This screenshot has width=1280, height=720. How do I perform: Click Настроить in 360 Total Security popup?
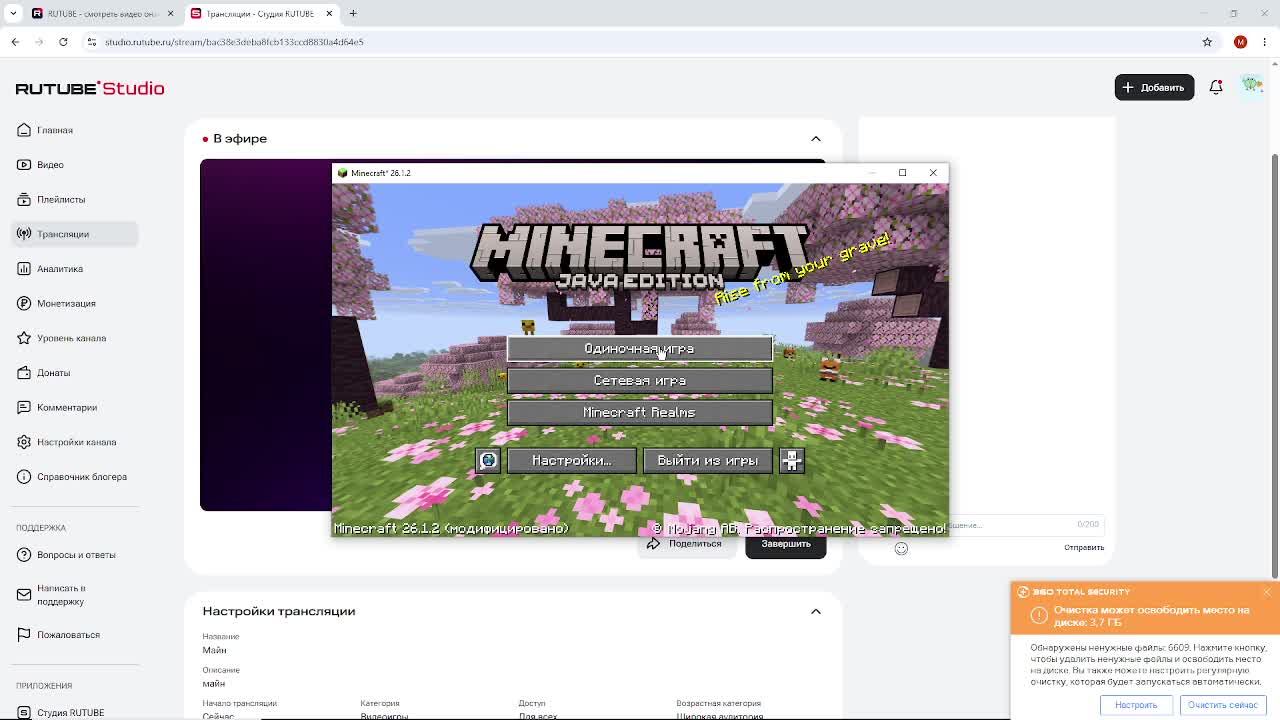click(1136, 705)
